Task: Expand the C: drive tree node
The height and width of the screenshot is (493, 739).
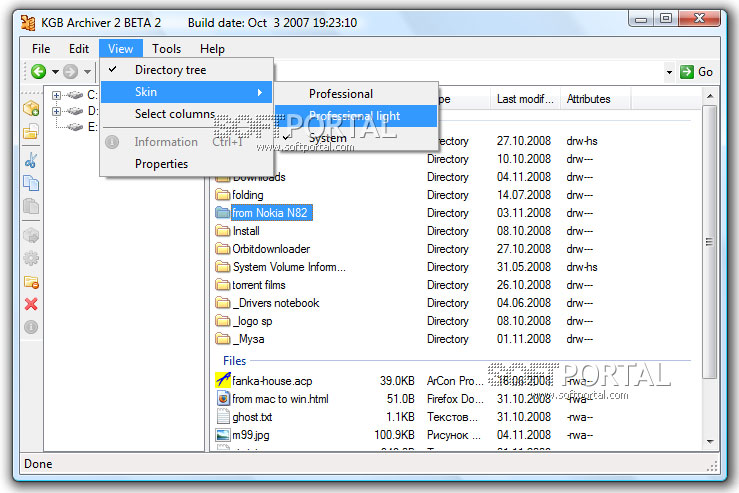Action: click(x=56, y=95)
